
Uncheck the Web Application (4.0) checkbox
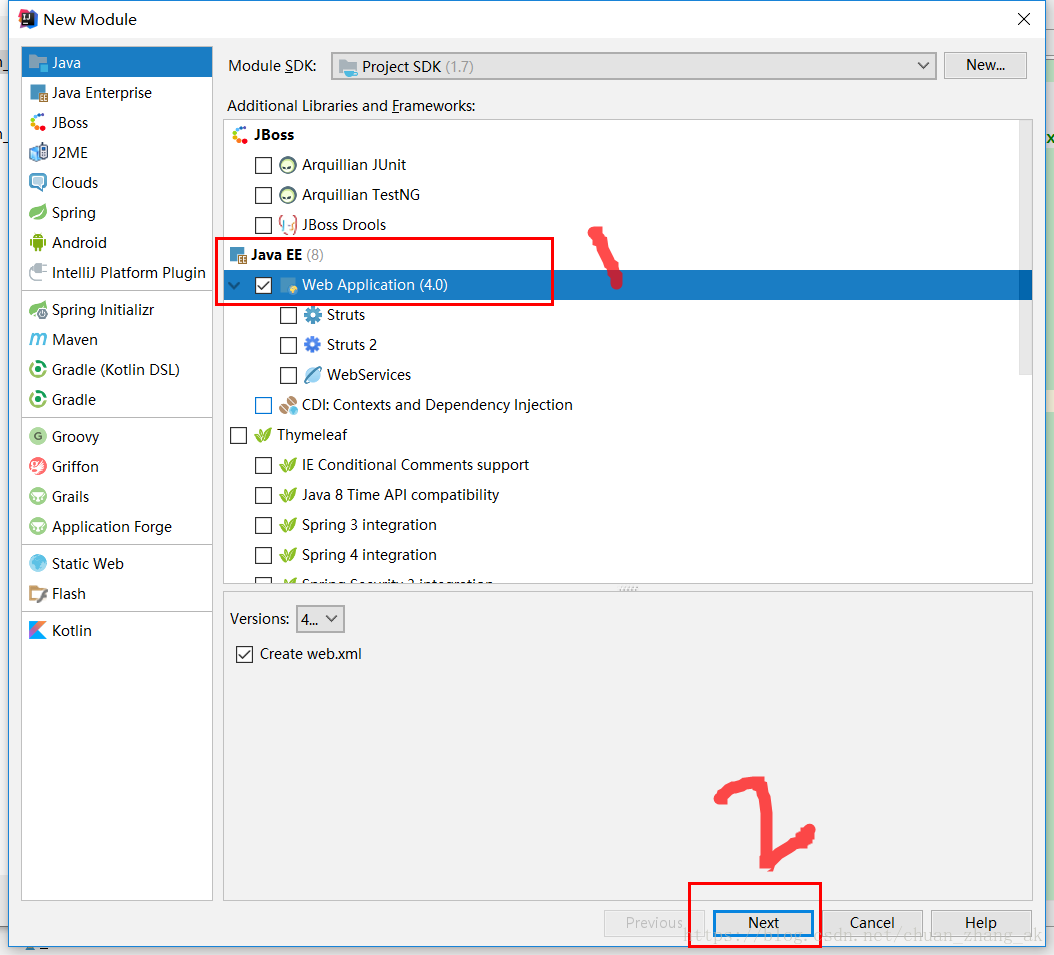(x=264, y=285)
